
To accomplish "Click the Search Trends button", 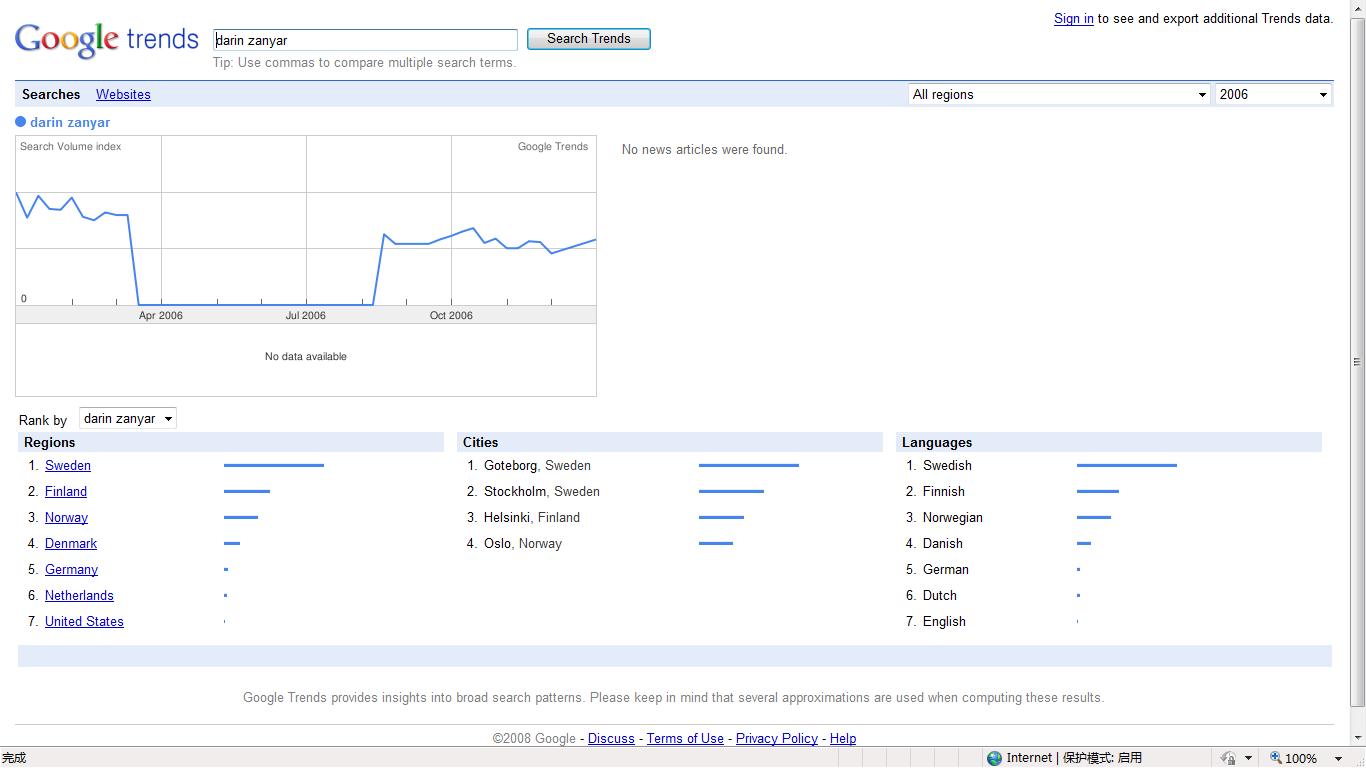I will coord(589,39).
